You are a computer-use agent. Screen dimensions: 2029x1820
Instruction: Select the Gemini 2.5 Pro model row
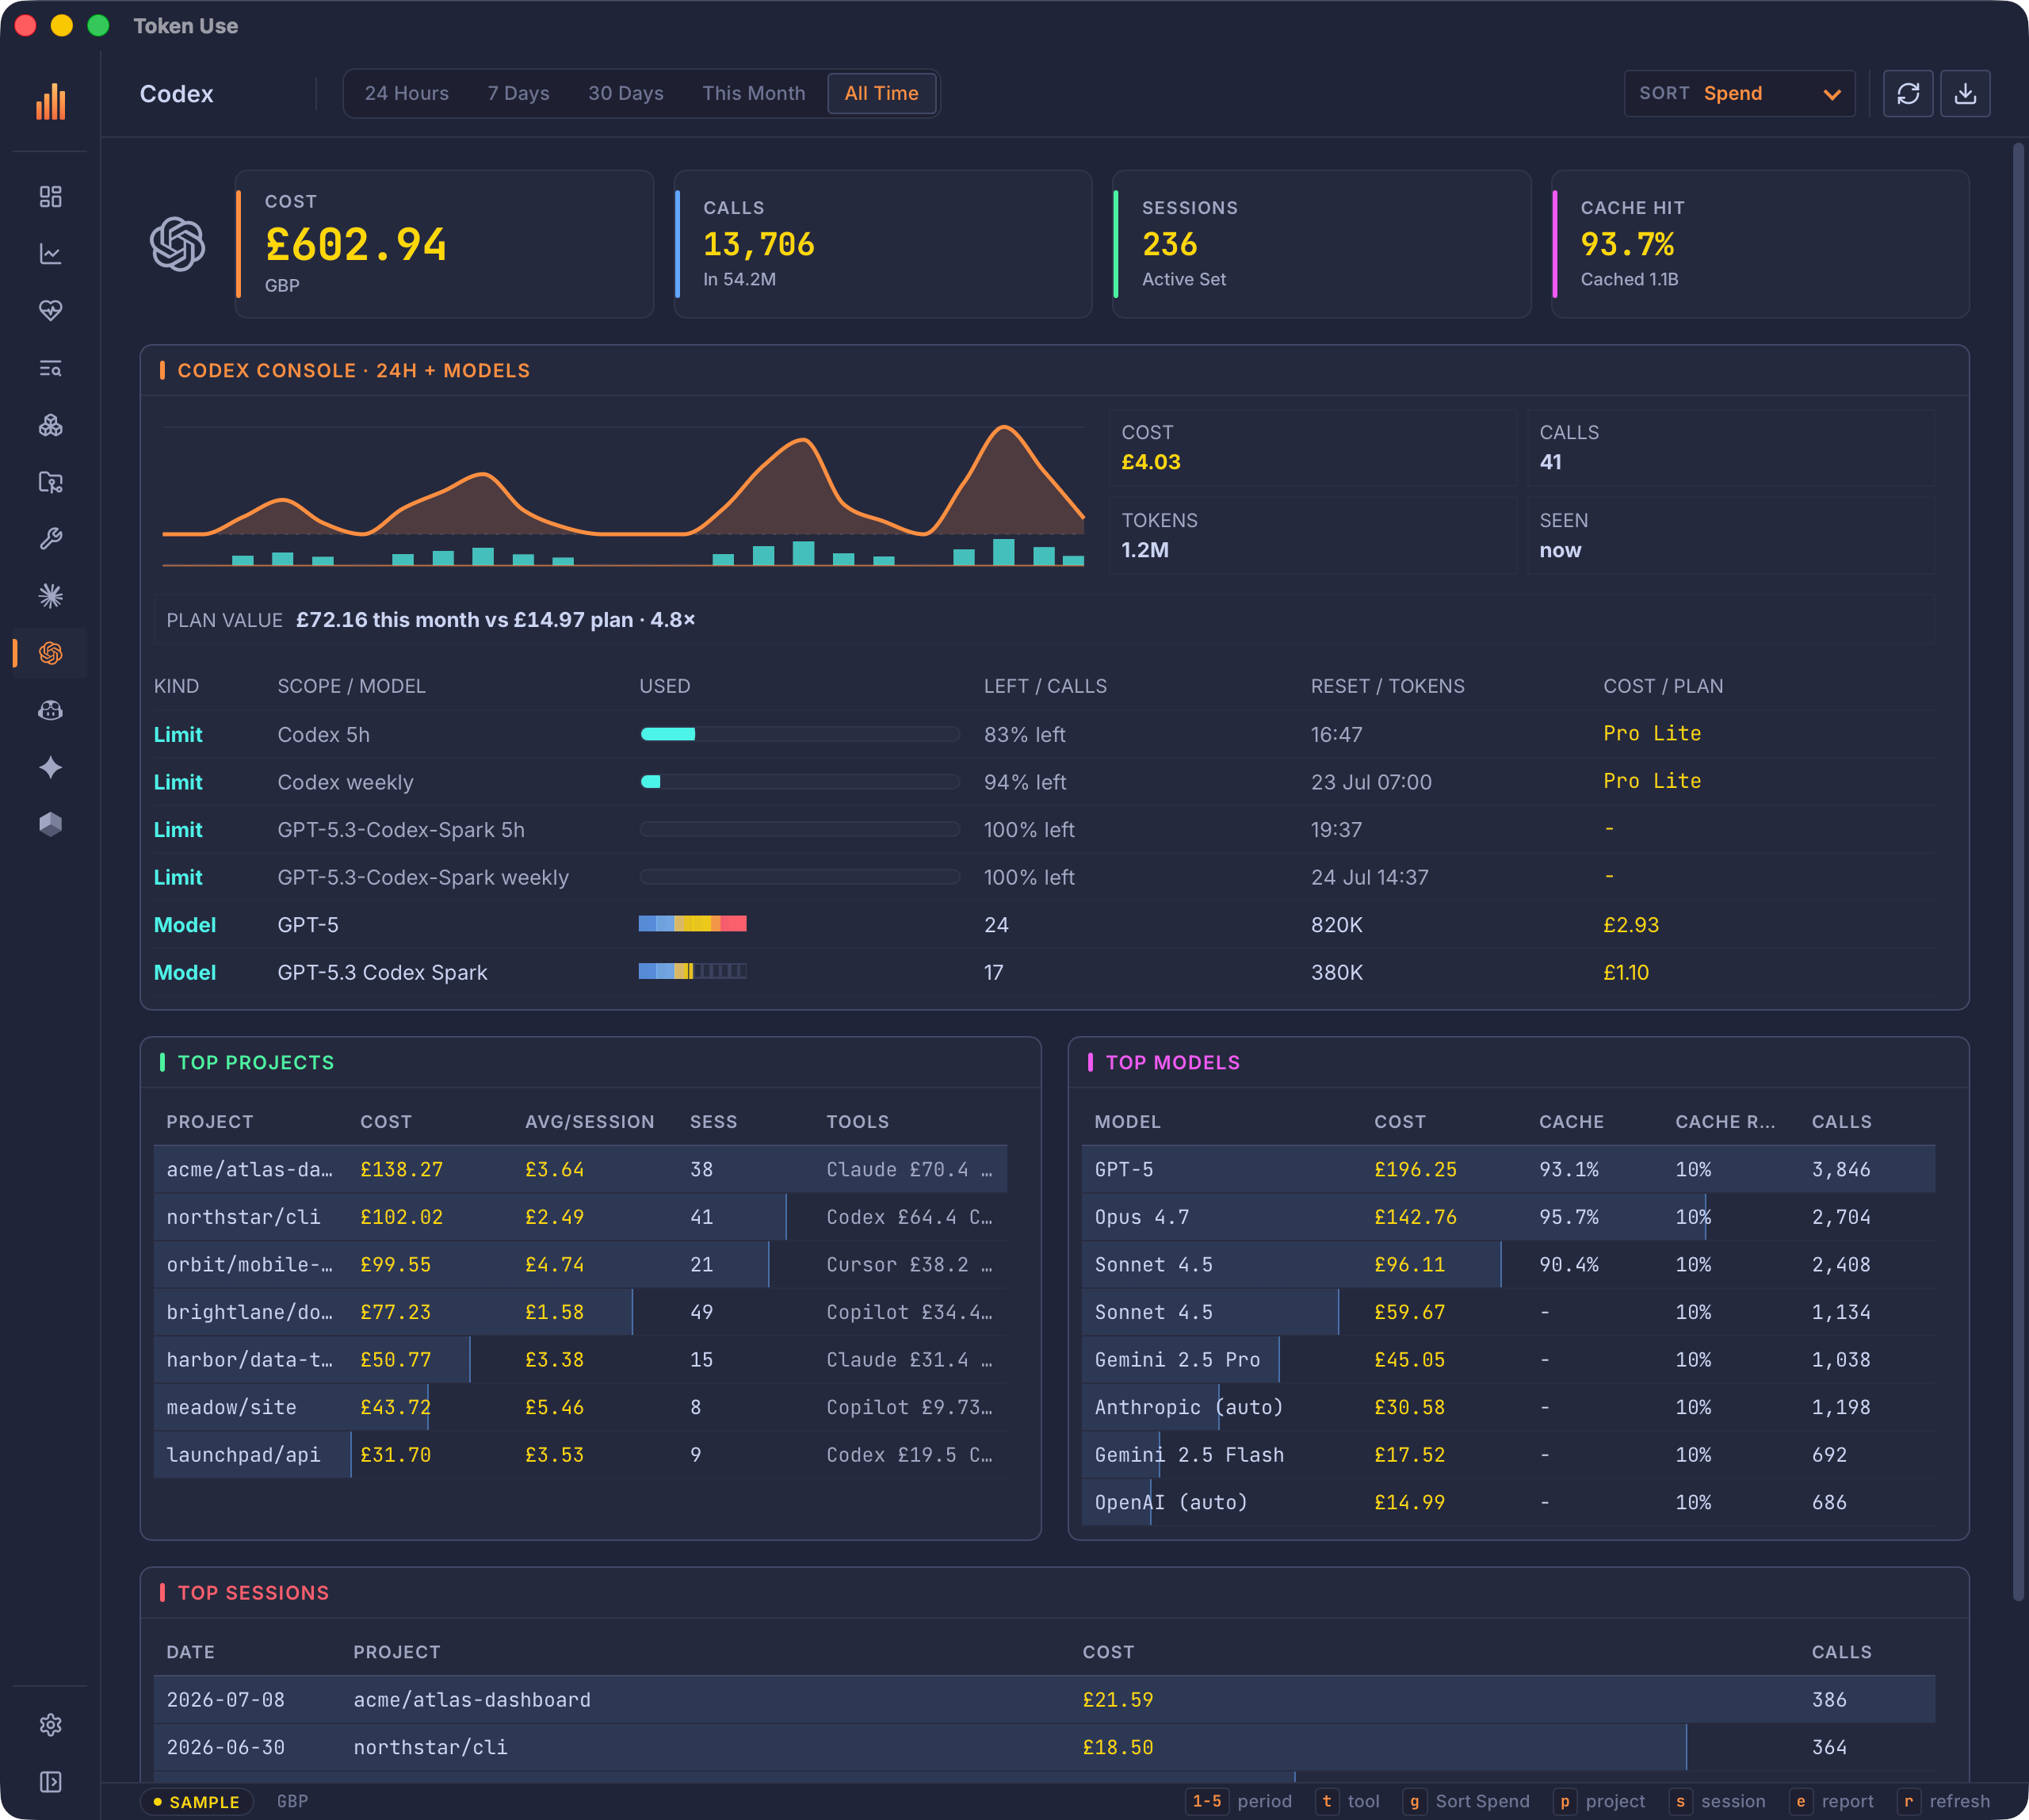click(x=1508, y=1359)
